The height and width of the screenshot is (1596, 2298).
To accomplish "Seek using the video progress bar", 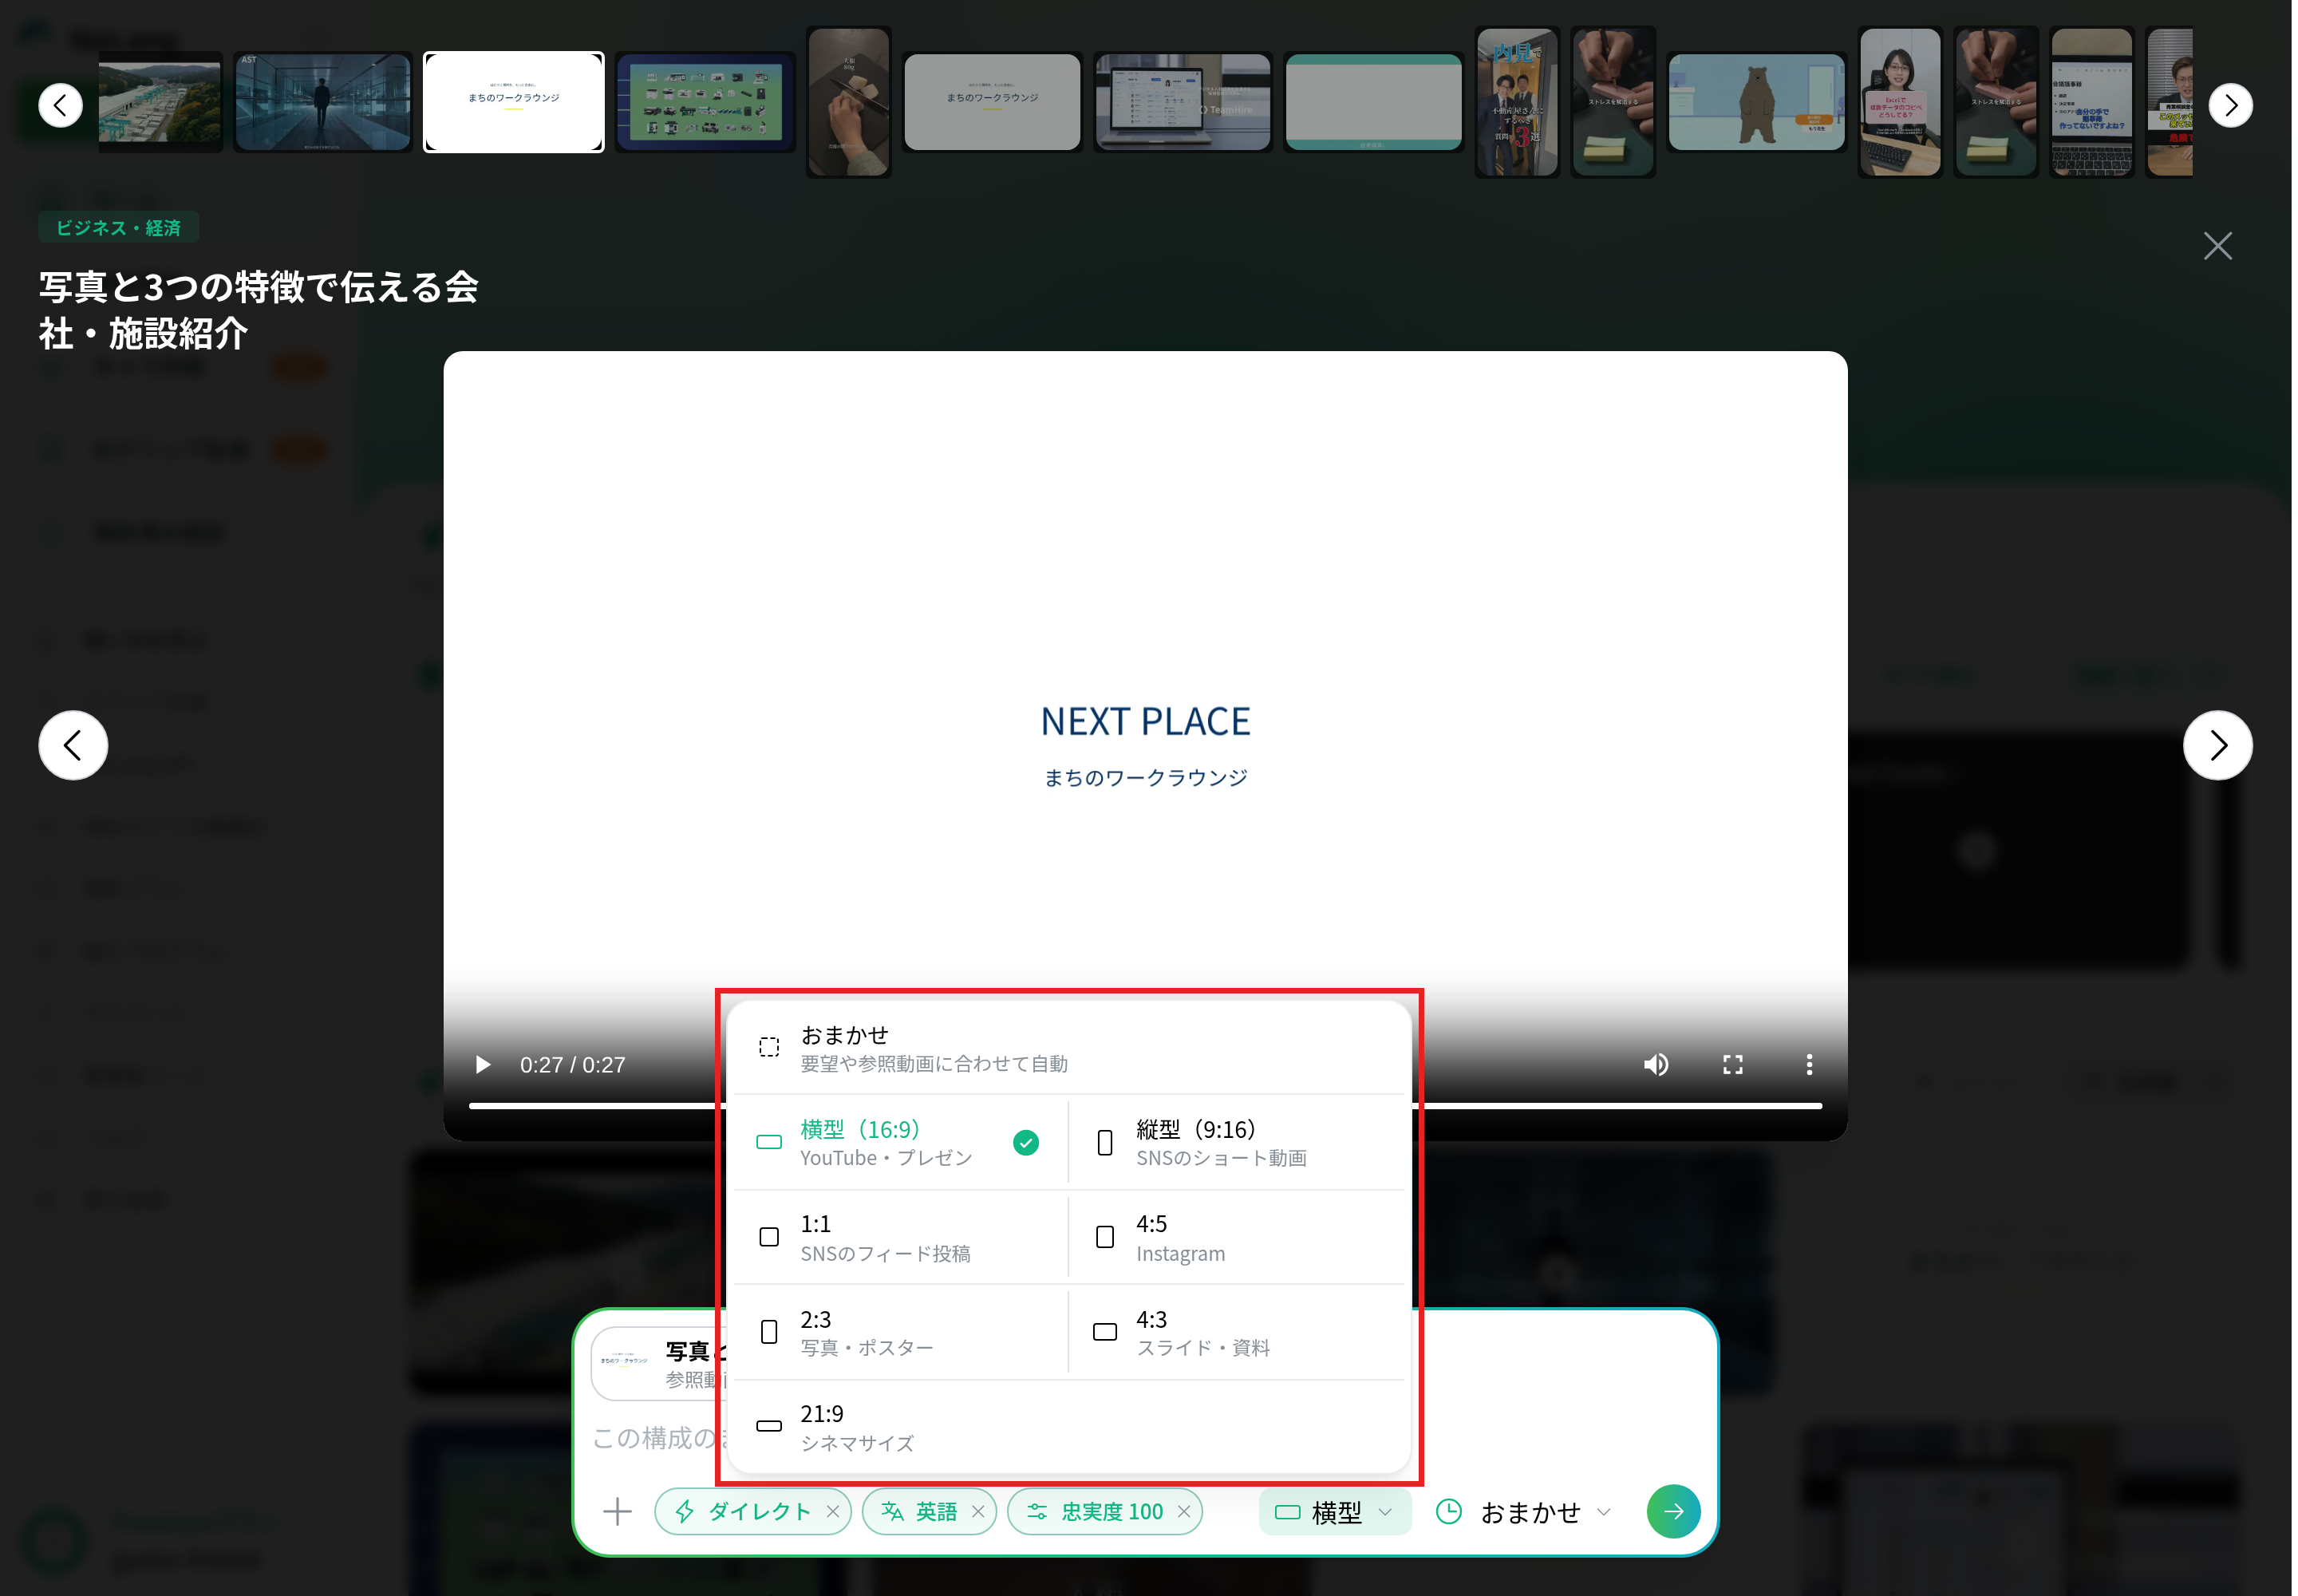I will (1145, 1106).
